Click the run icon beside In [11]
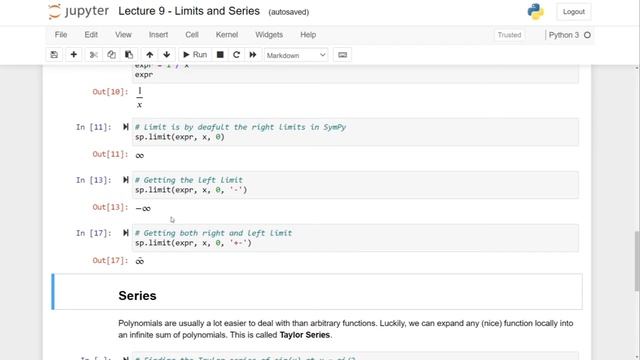640x360 pixels. (125, 127)
